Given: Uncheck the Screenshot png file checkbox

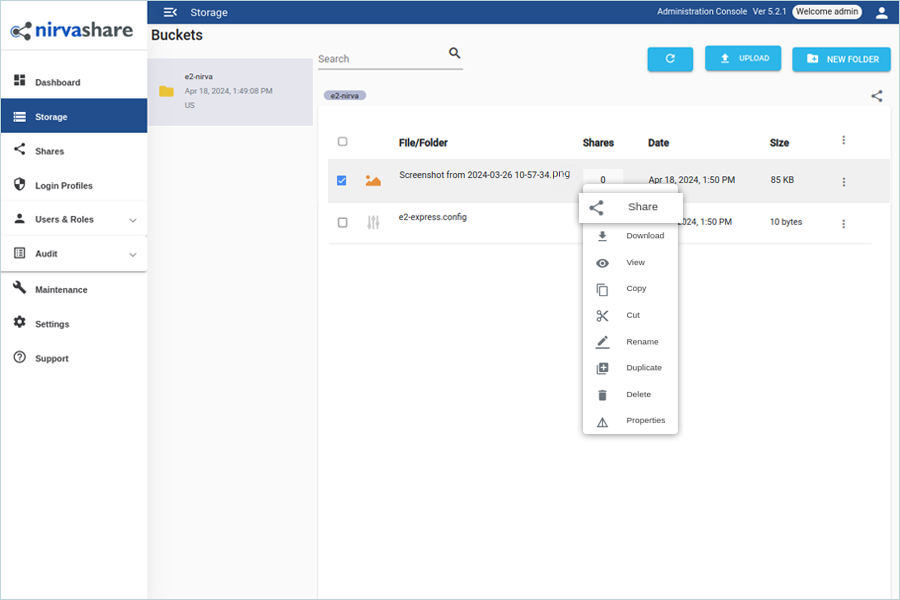Looking at the screenshot, I should (342, 180).
